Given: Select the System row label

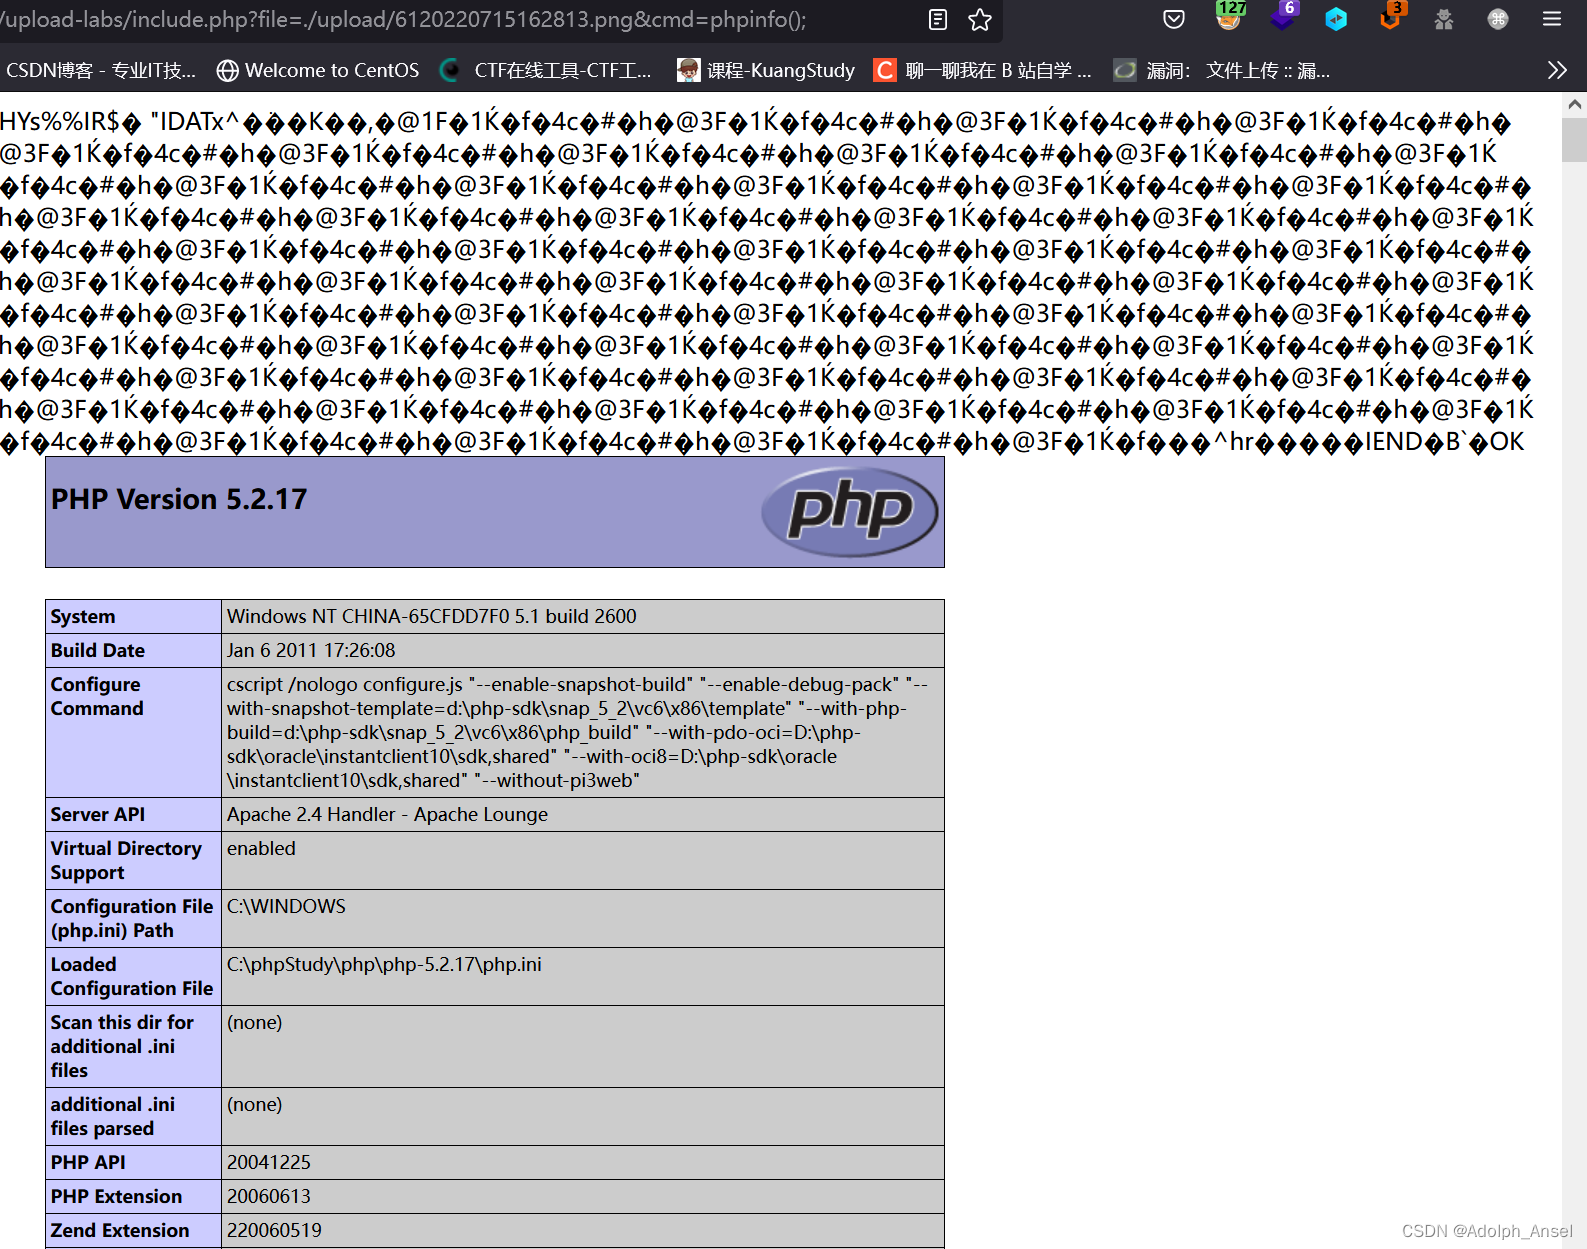Looking at the screenshot, I should 83,617.
